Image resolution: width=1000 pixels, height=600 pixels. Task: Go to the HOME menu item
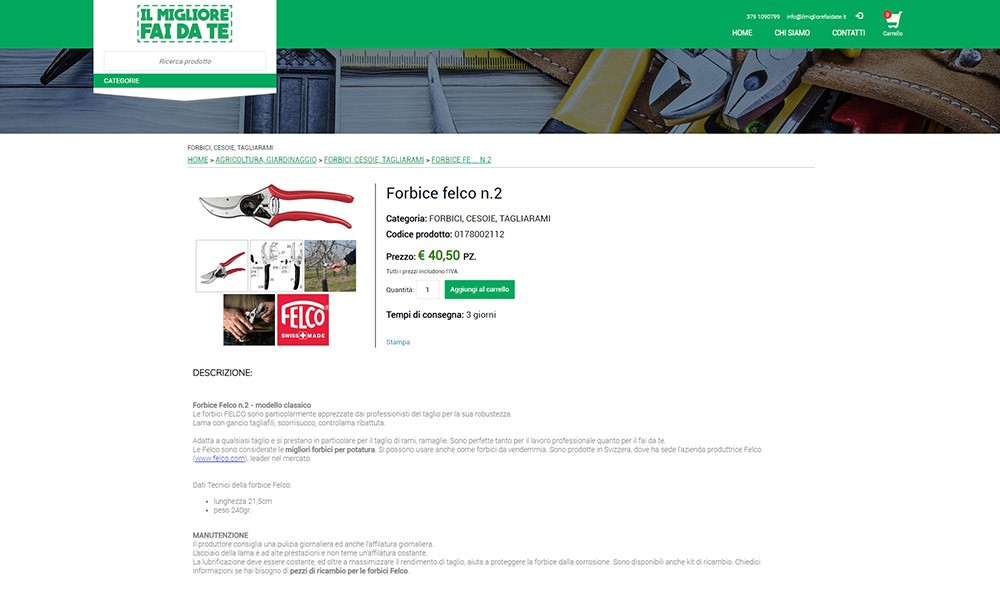click(742, 33)
